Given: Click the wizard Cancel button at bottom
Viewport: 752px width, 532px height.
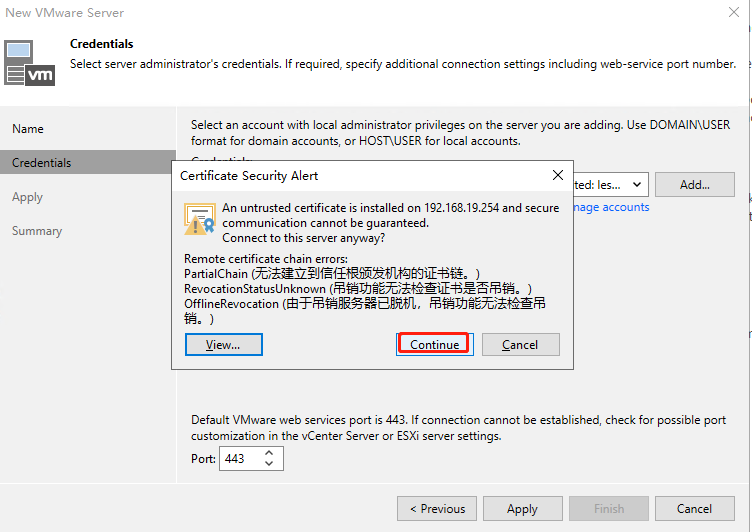Looking at the screenshot, I should pos(694,508).
